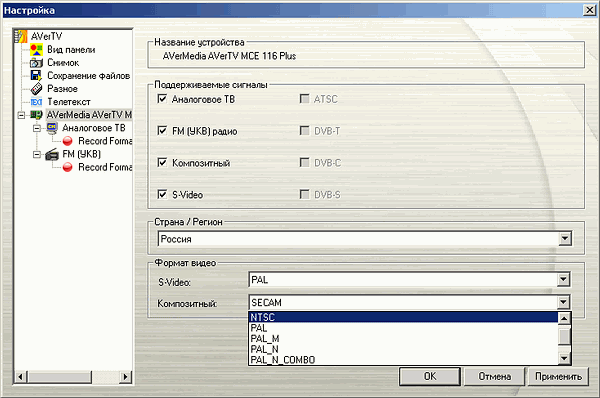Collapse the FM (УКВ) branch
600x398 pixels.
[x=37, y=155]
